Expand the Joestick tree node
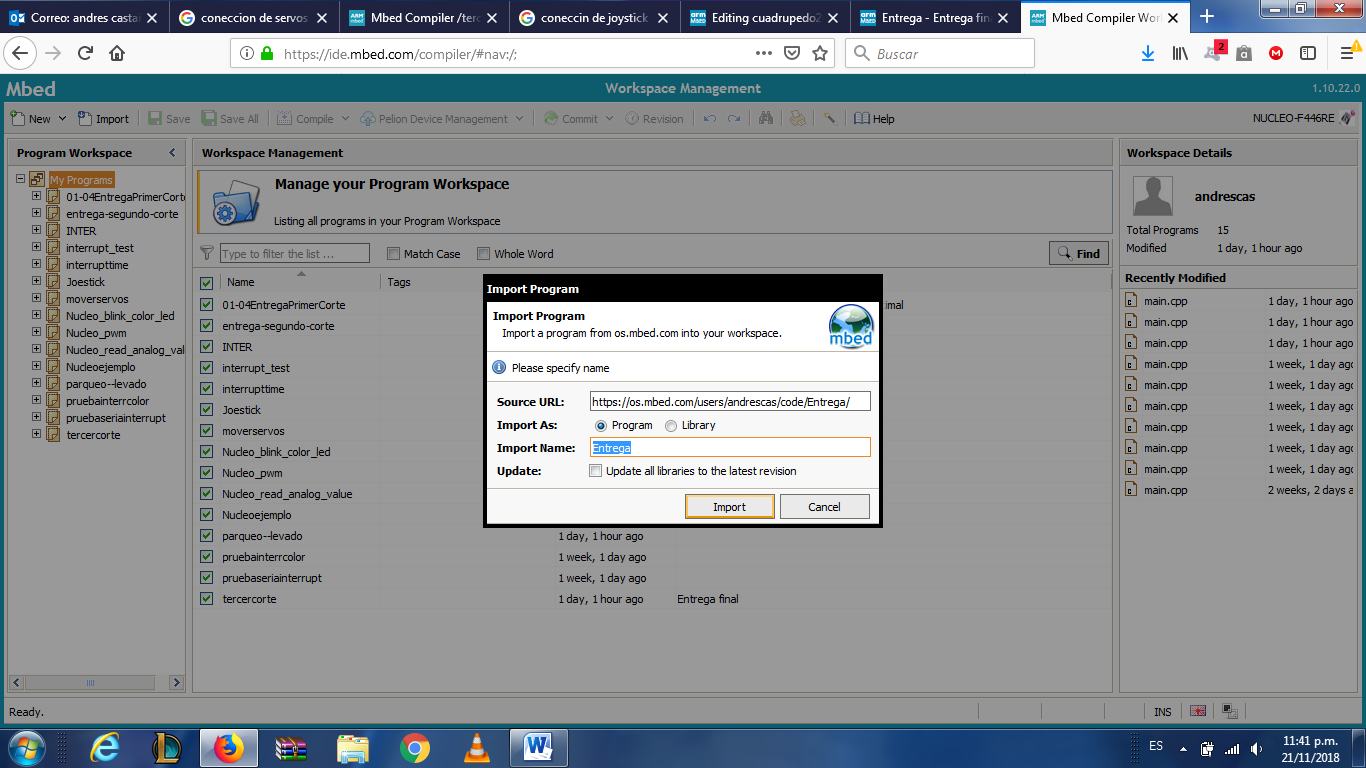 point(37,282)
